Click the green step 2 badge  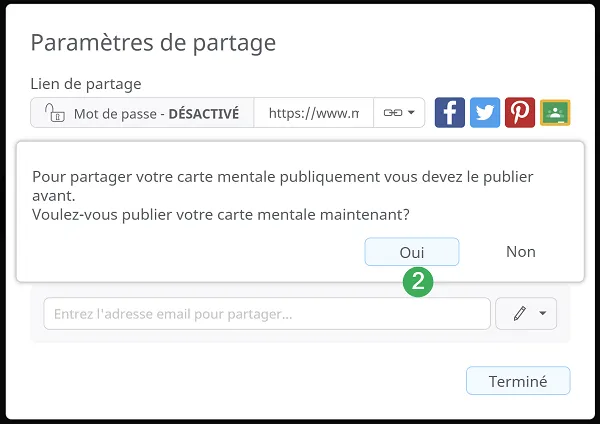418,282
